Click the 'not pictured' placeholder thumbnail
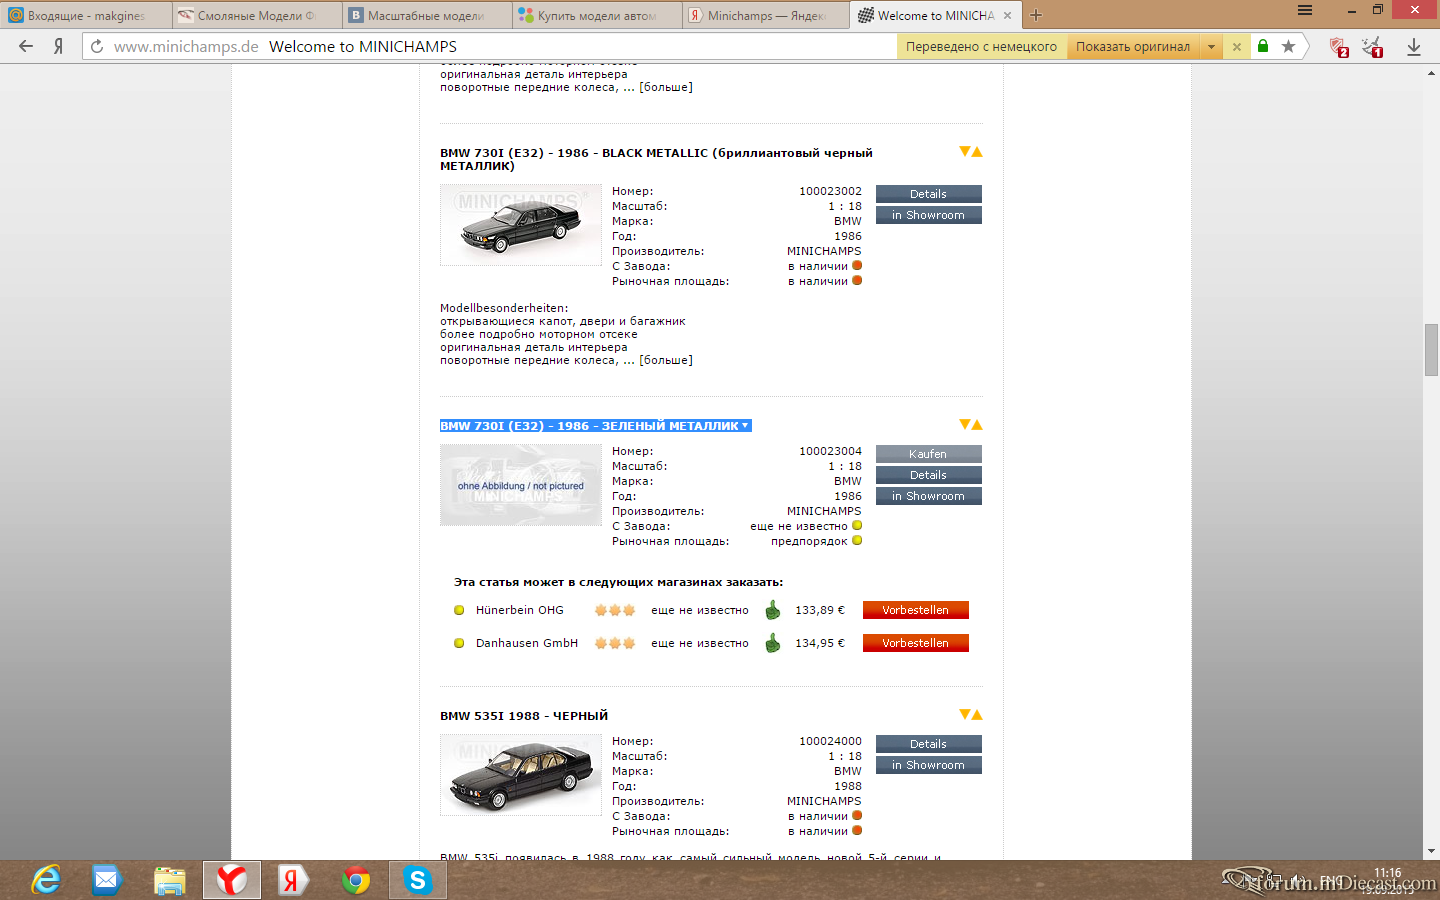The image size is (1440, 900). [520, 485]
